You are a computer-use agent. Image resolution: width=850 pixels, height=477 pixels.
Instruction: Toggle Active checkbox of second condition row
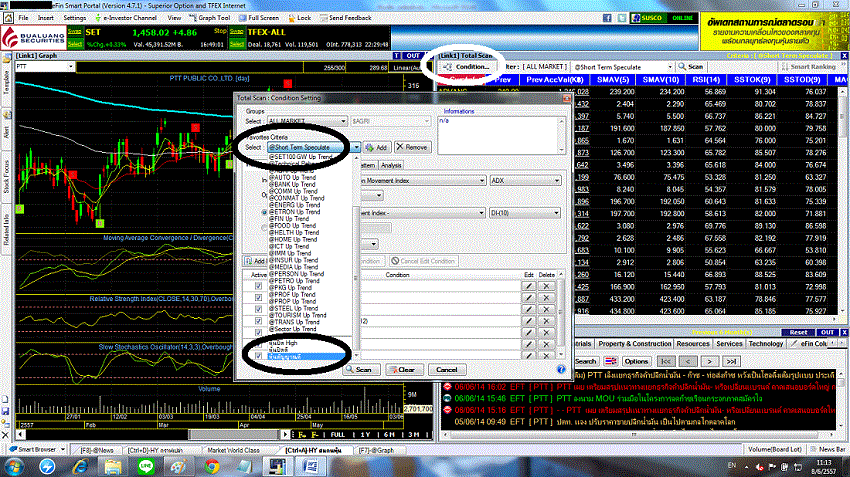point(258,298)
